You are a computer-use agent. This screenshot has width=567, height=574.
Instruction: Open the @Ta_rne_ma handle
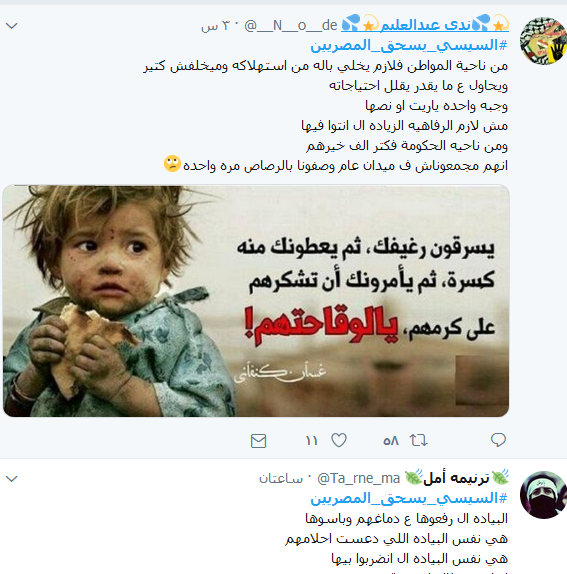(358, 478)
